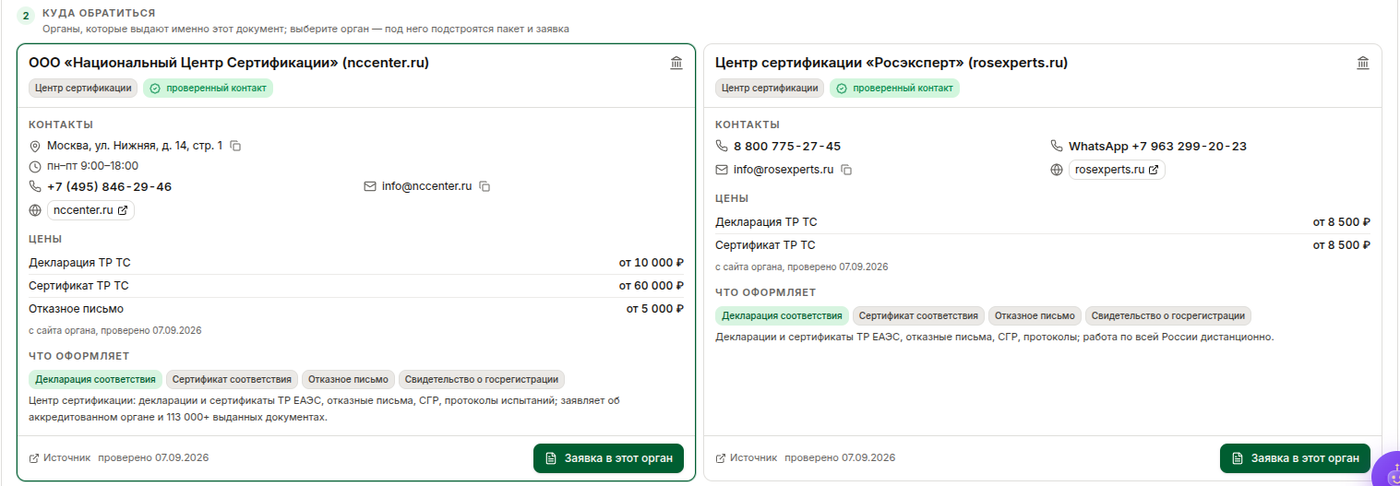Open rosexperts.ru website link
This screenshot has height=486, width=1400.
(1117, 170)
